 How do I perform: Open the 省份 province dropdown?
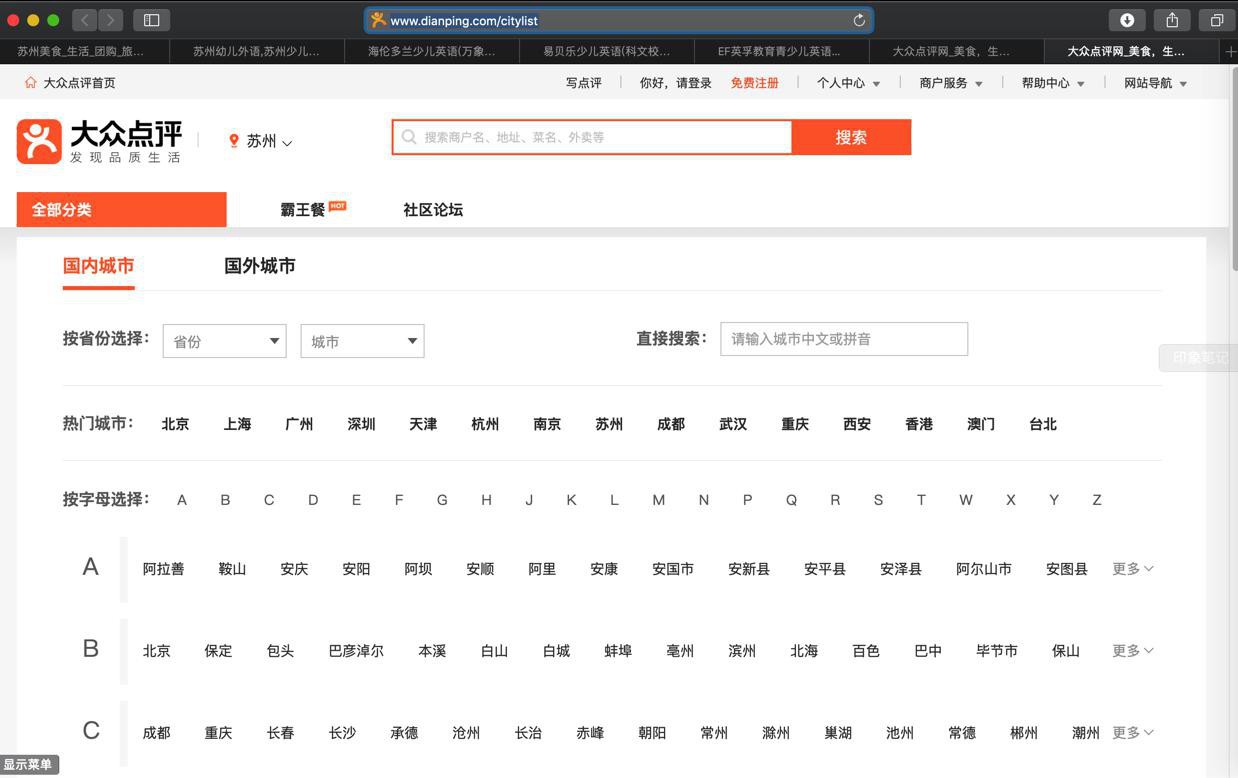point(224,341)
